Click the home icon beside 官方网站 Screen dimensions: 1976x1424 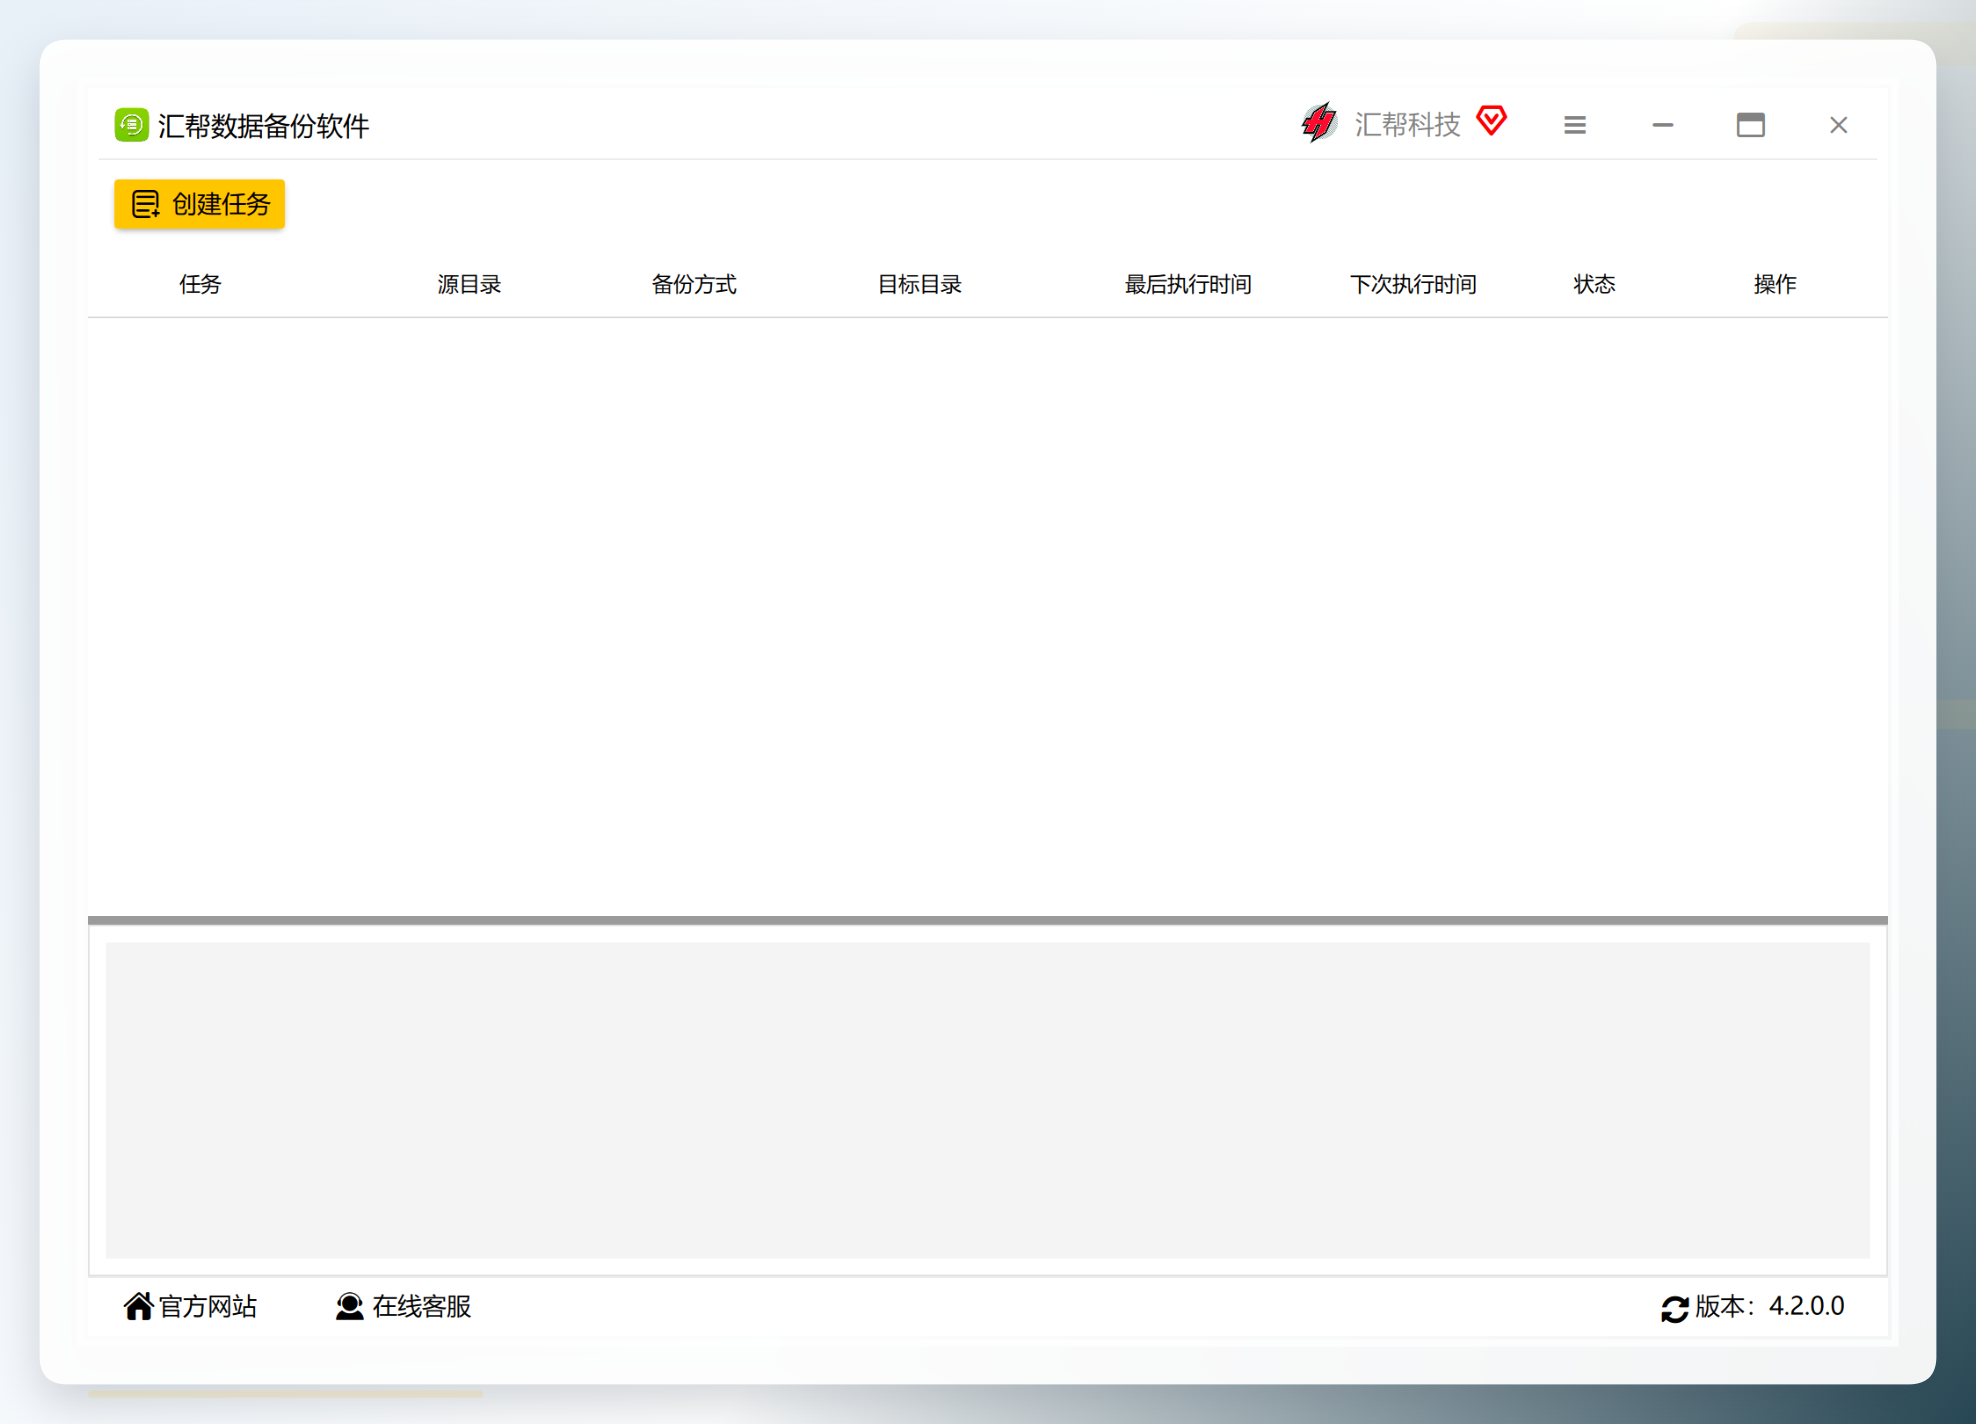(138, 1306)
